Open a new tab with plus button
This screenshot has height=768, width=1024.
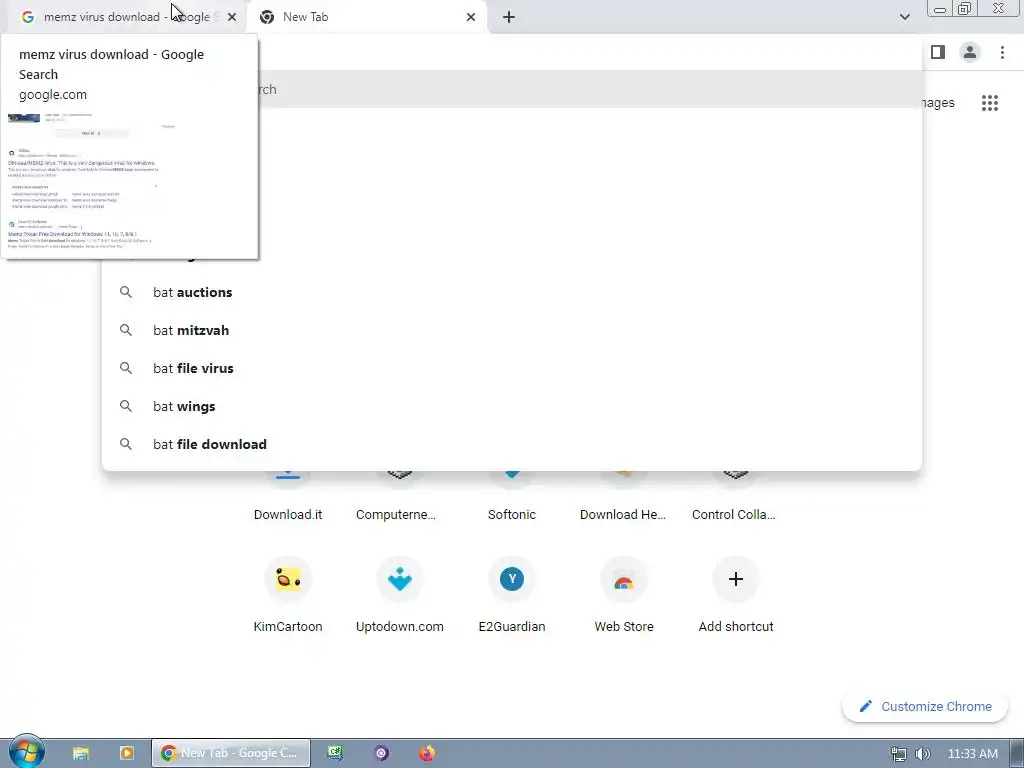[509, 17]
